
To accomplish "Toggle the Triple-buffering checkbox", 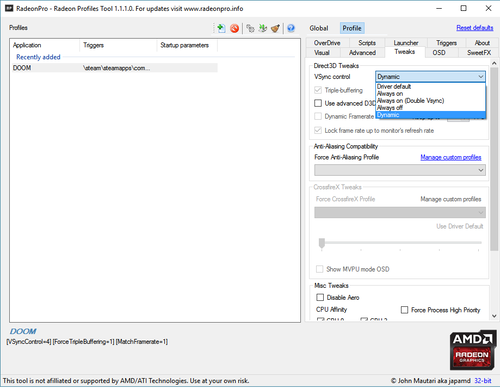I will 318,90.
